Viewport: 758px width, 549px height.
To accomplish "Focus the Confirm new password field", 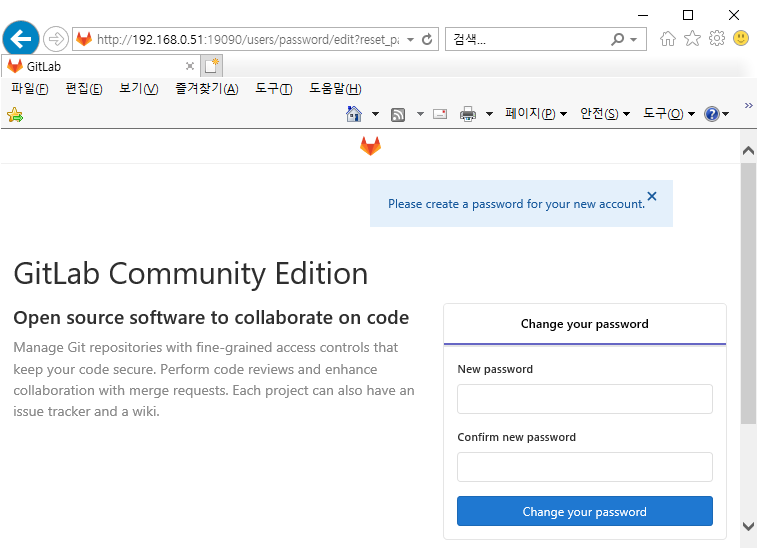I will [584, 467].
